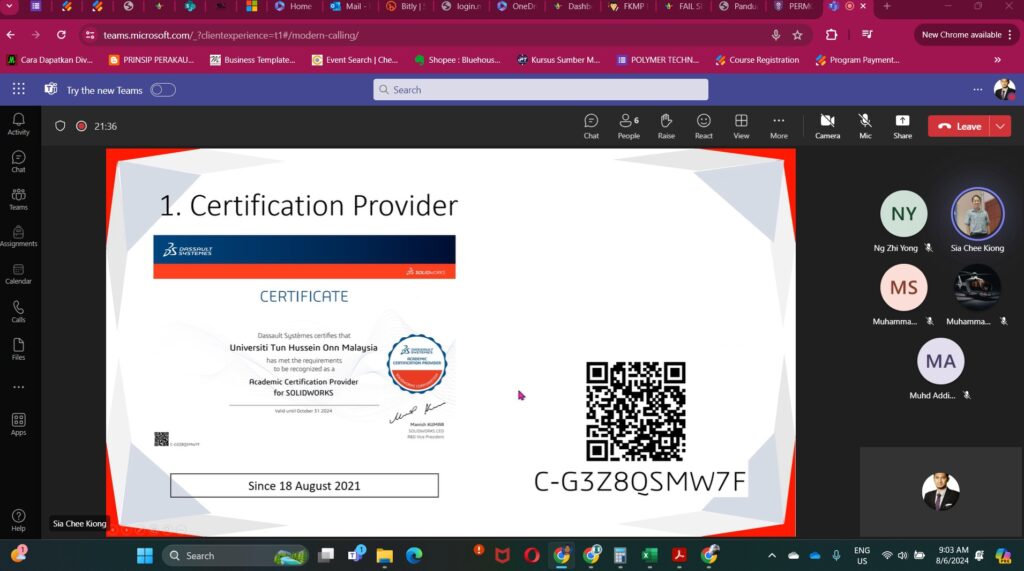Open your Teams profile picture menu
The image size is (1024, 571).
coord(1004,90)
